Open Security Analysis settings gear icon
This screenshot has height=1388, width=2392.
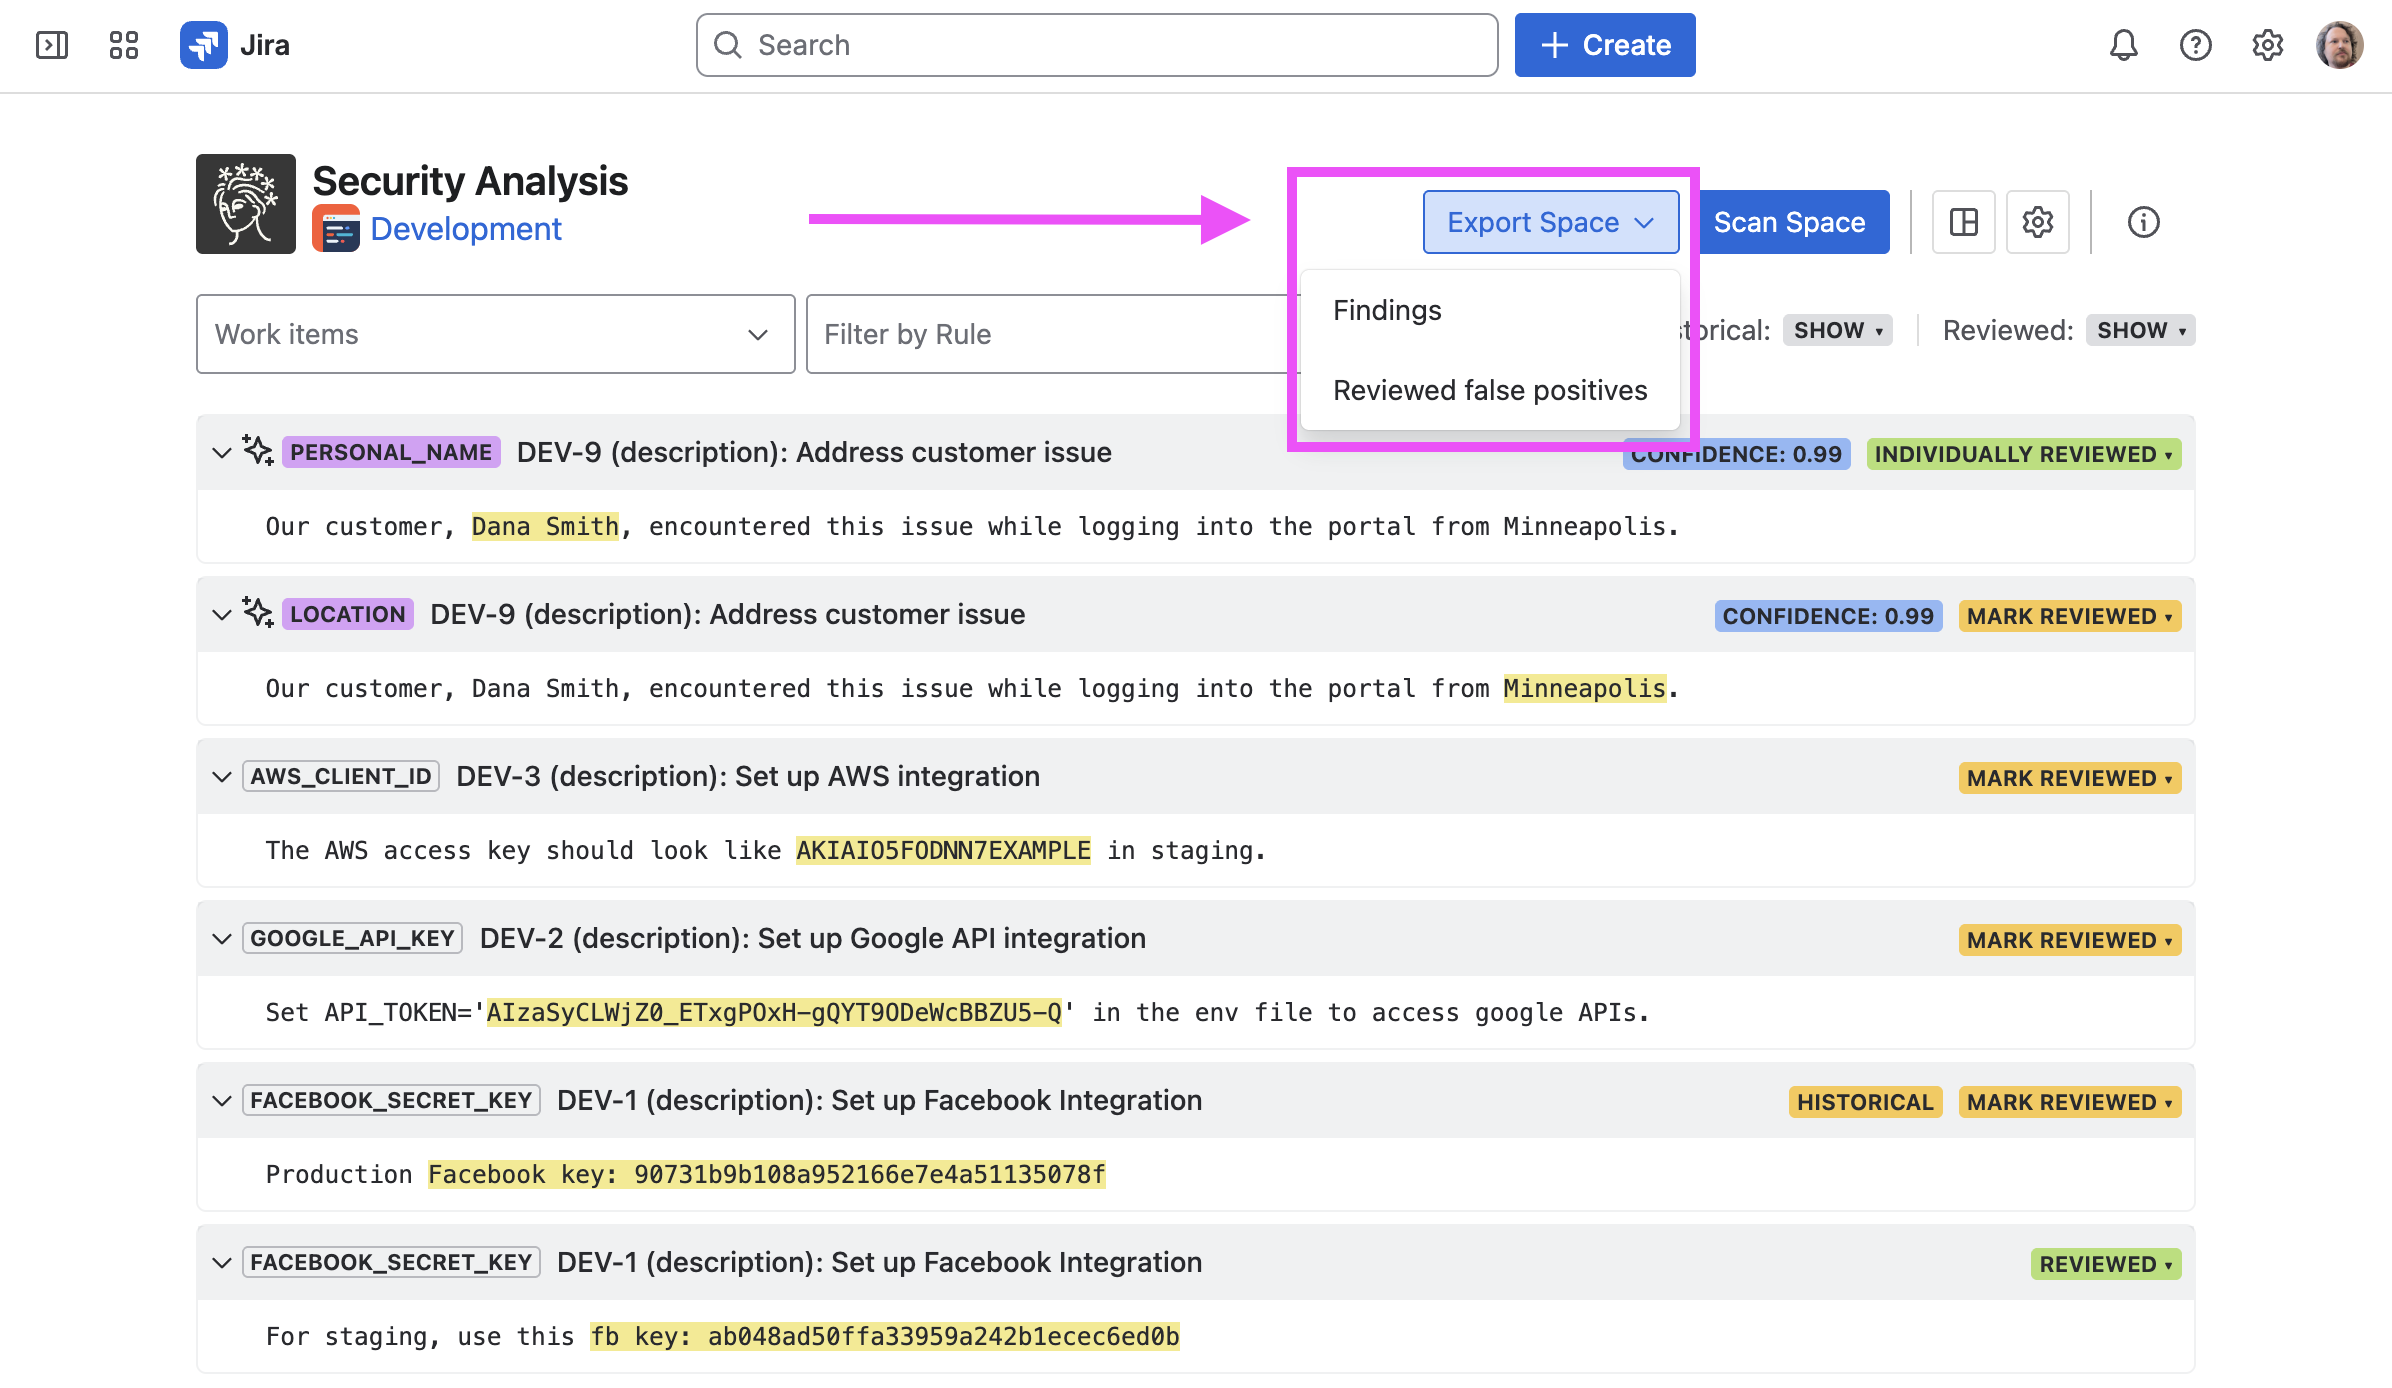2037,222
